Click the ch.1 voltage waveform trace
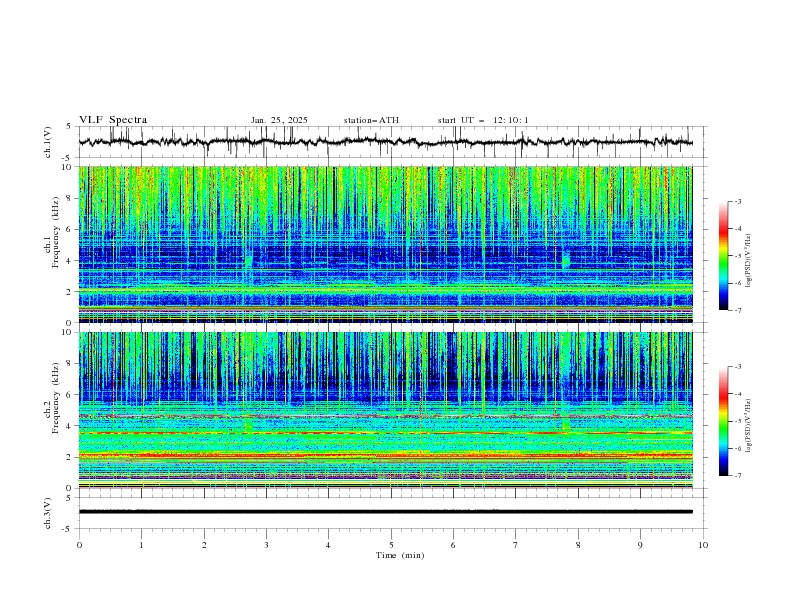The image size is (792, 612). [x=385, y=142]
